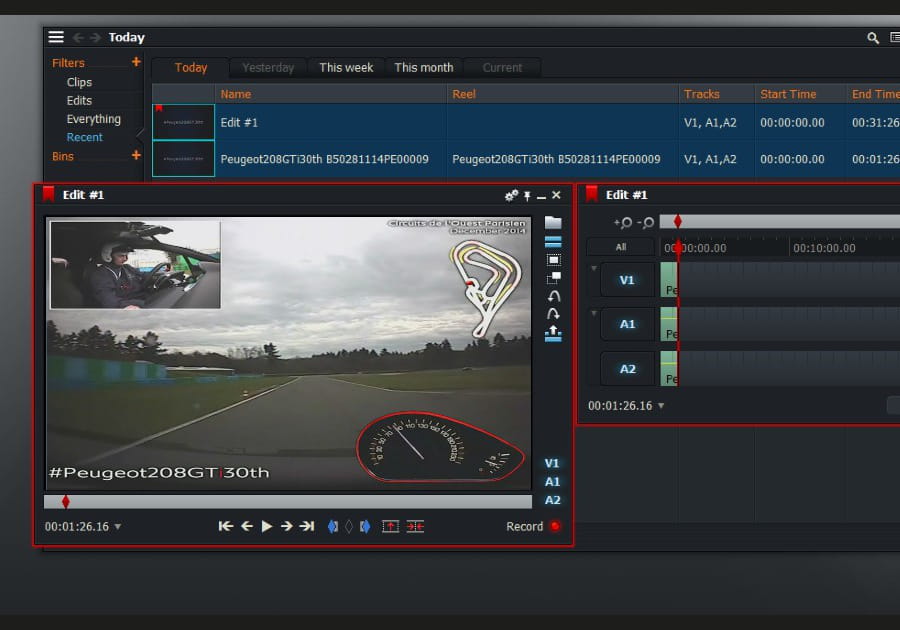
Task: Click the blue stacked bars viewer icon
Action: point(553,242)
